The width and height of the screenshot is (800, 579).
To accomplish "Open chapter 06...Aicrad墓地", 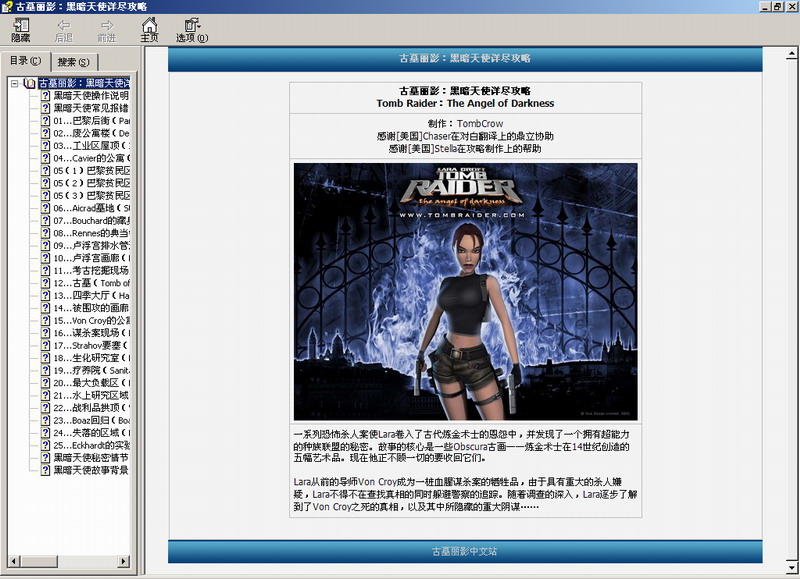I will click(x=91, y=208).
